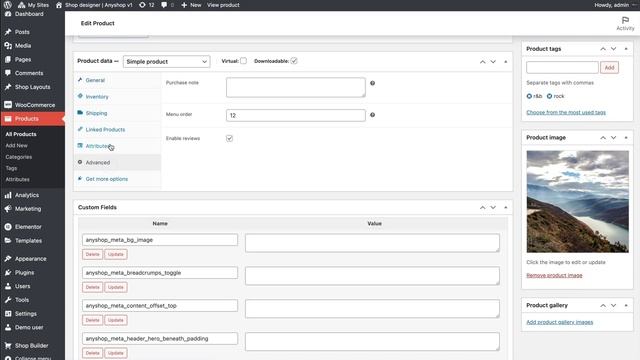Collapse the Custom Fields panel
The height and width of the screenshot is (360, 640).
[505, 207]
